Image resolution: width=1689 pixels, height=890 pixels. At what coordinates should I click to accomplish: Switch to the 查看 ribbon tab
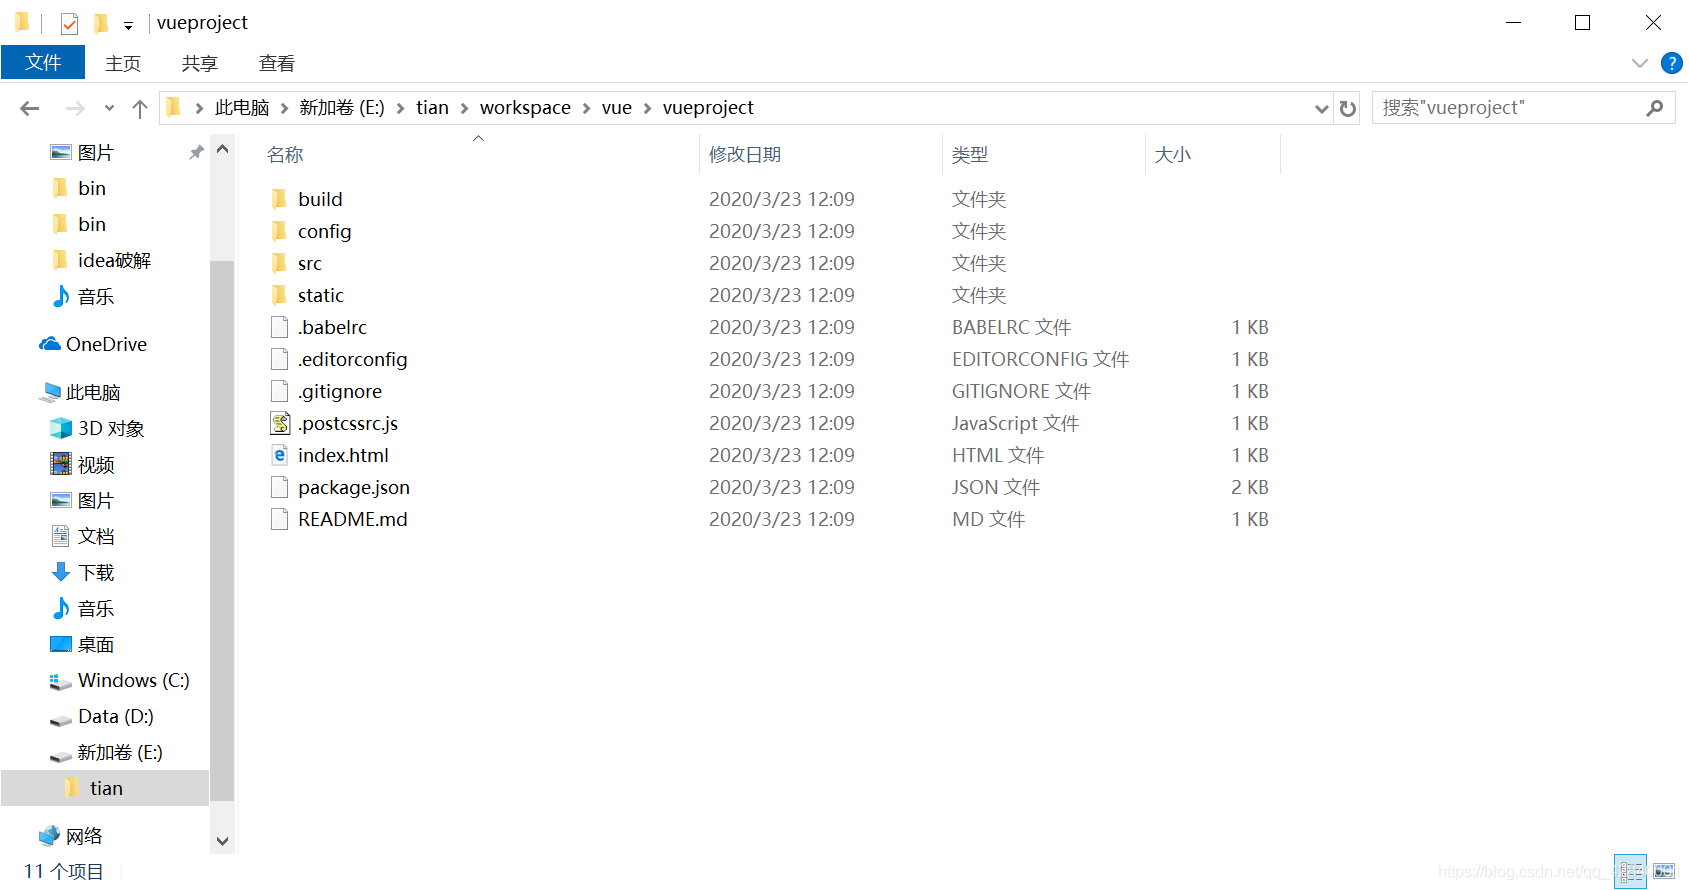[x=277, y=63]
